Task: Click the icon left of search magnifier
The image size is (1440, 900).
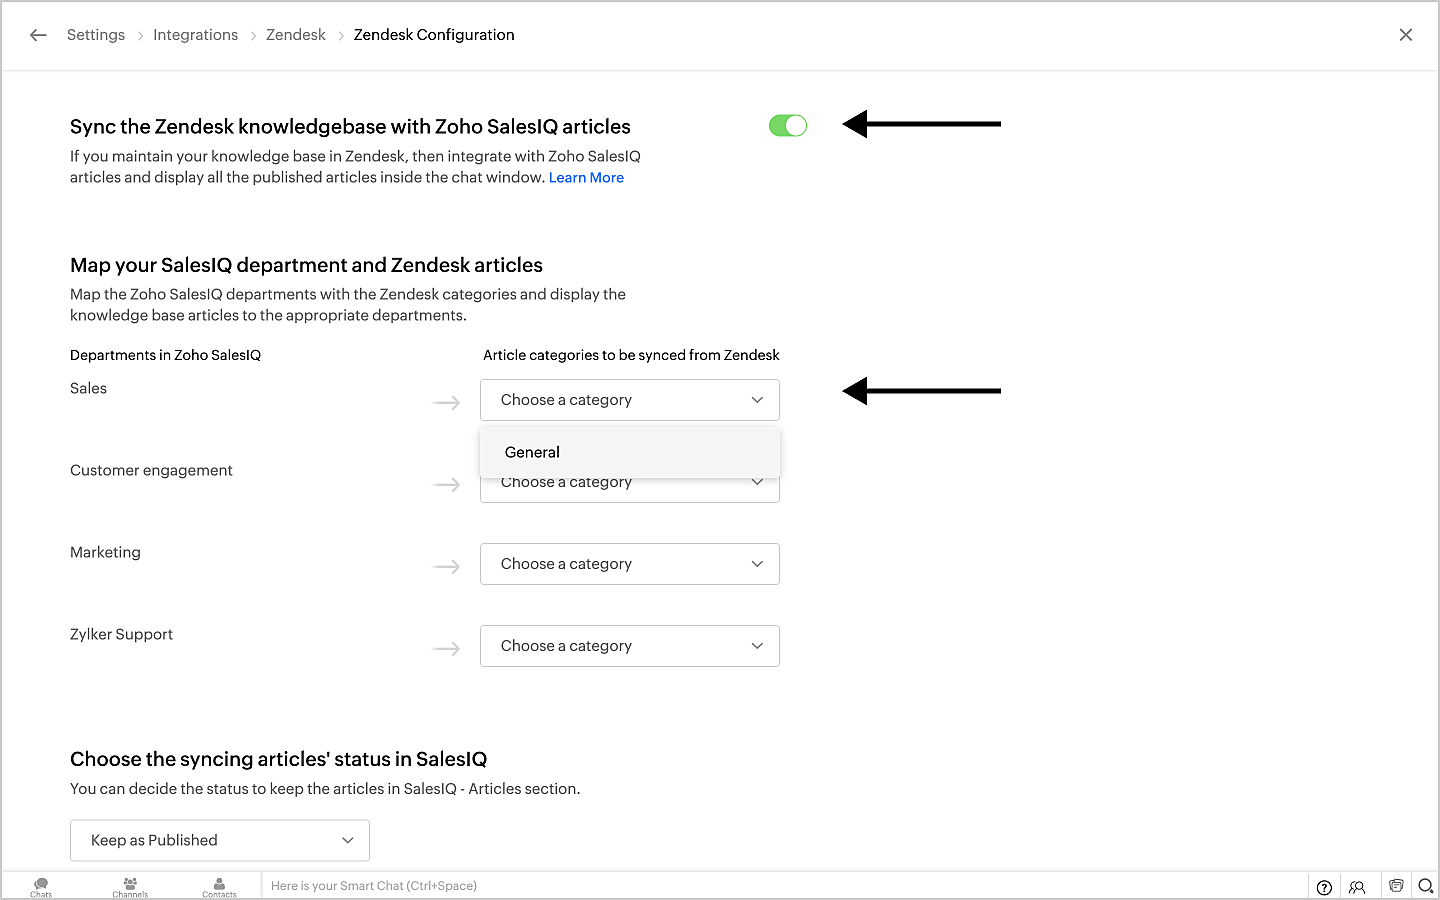Action: (1396, 886)
